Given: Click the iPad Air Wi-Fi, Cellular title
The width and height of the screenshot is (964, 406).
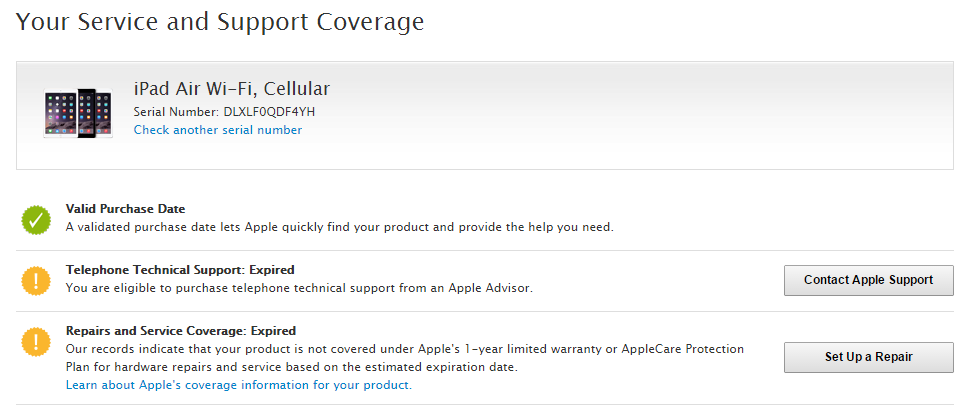Looking at the screenshot, I should pos(232,89).
